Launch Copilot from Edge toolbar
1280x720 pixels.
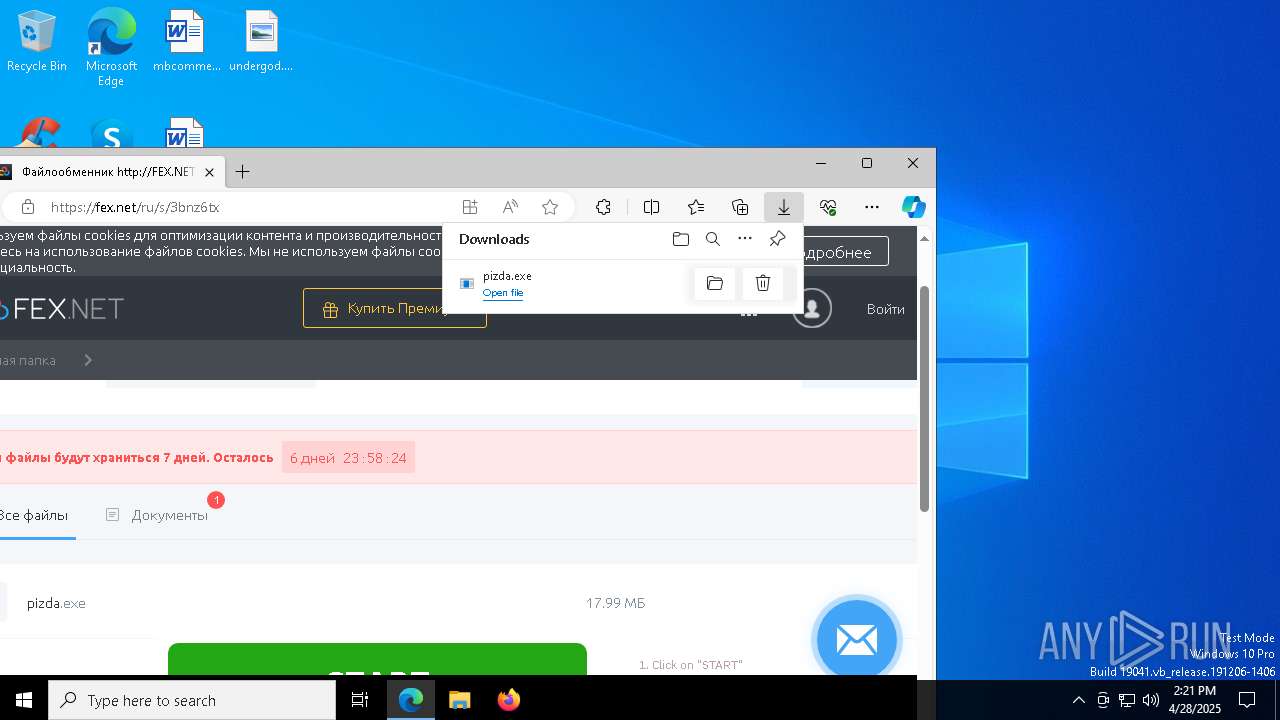[914, 207]
